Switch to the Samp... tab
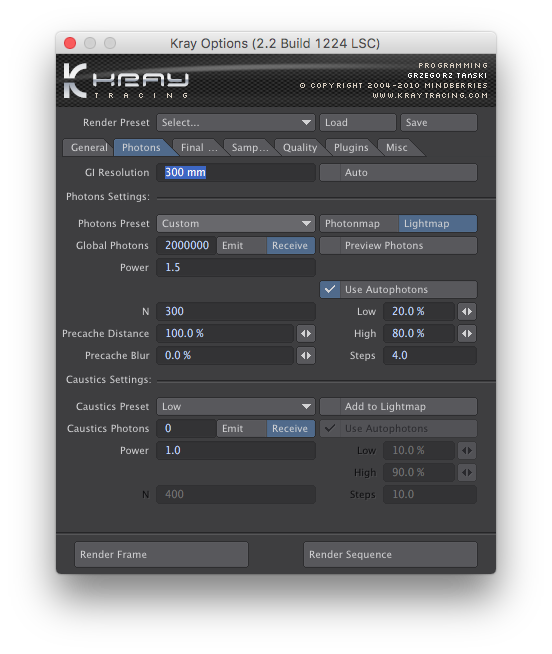Screen dimensions: 552x654 249,148
